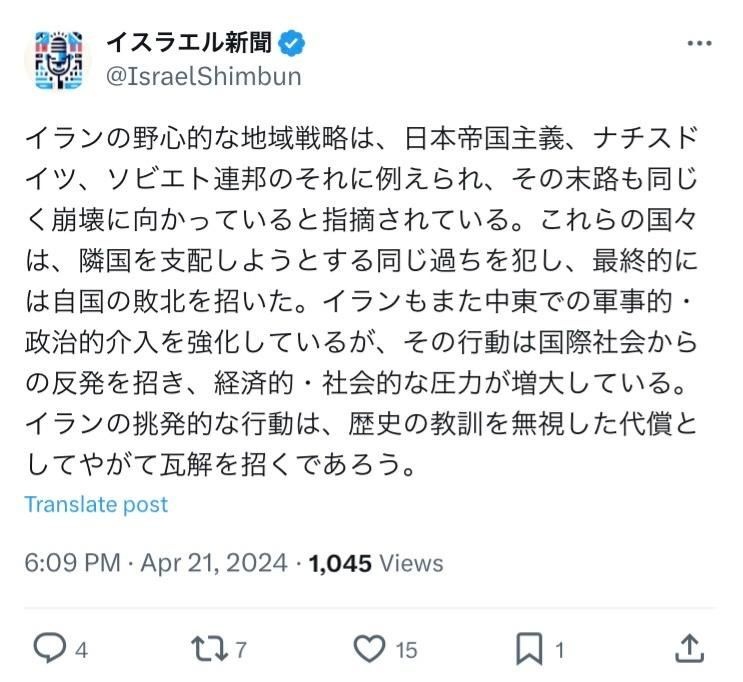Click the Translate post link
The width and height of the screenshot is (743, 682).
coord(96,504)
